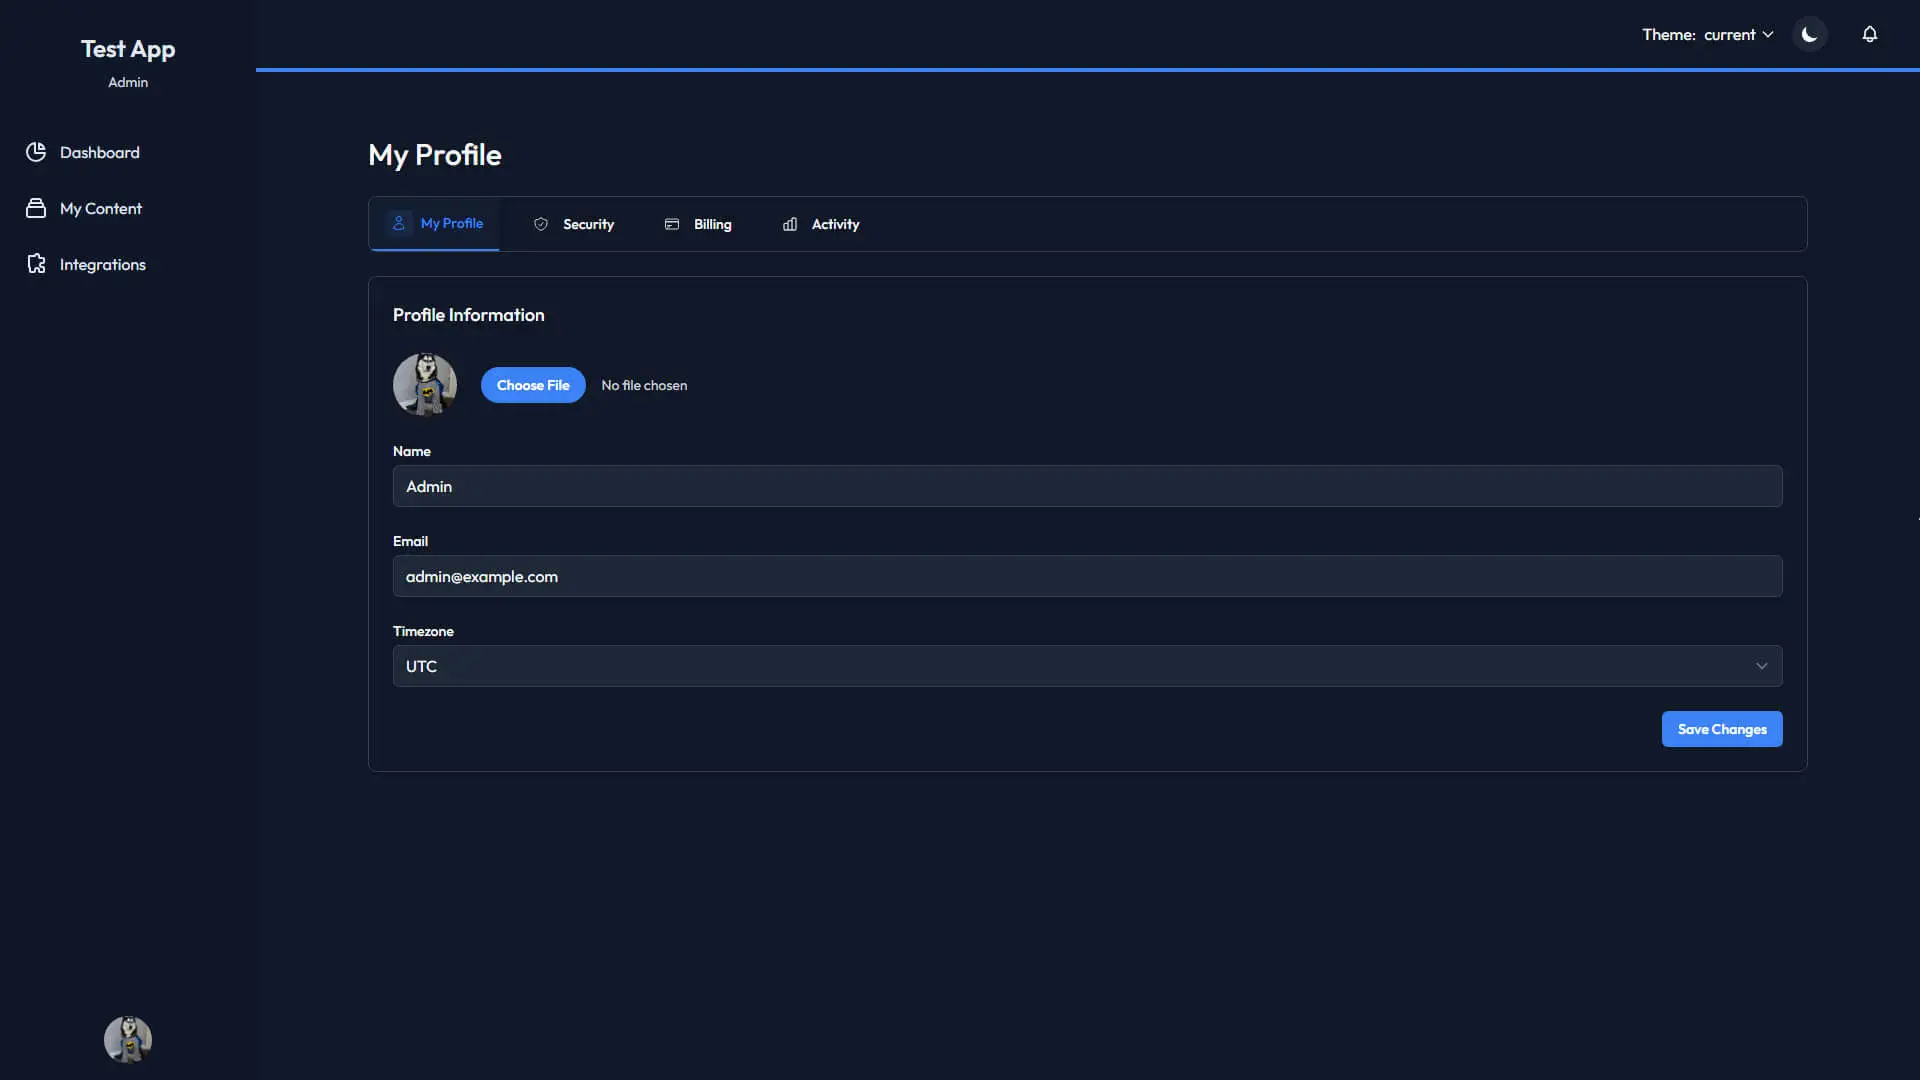Expand the Timezone dropdown showing UTC

click(1761, 665)
